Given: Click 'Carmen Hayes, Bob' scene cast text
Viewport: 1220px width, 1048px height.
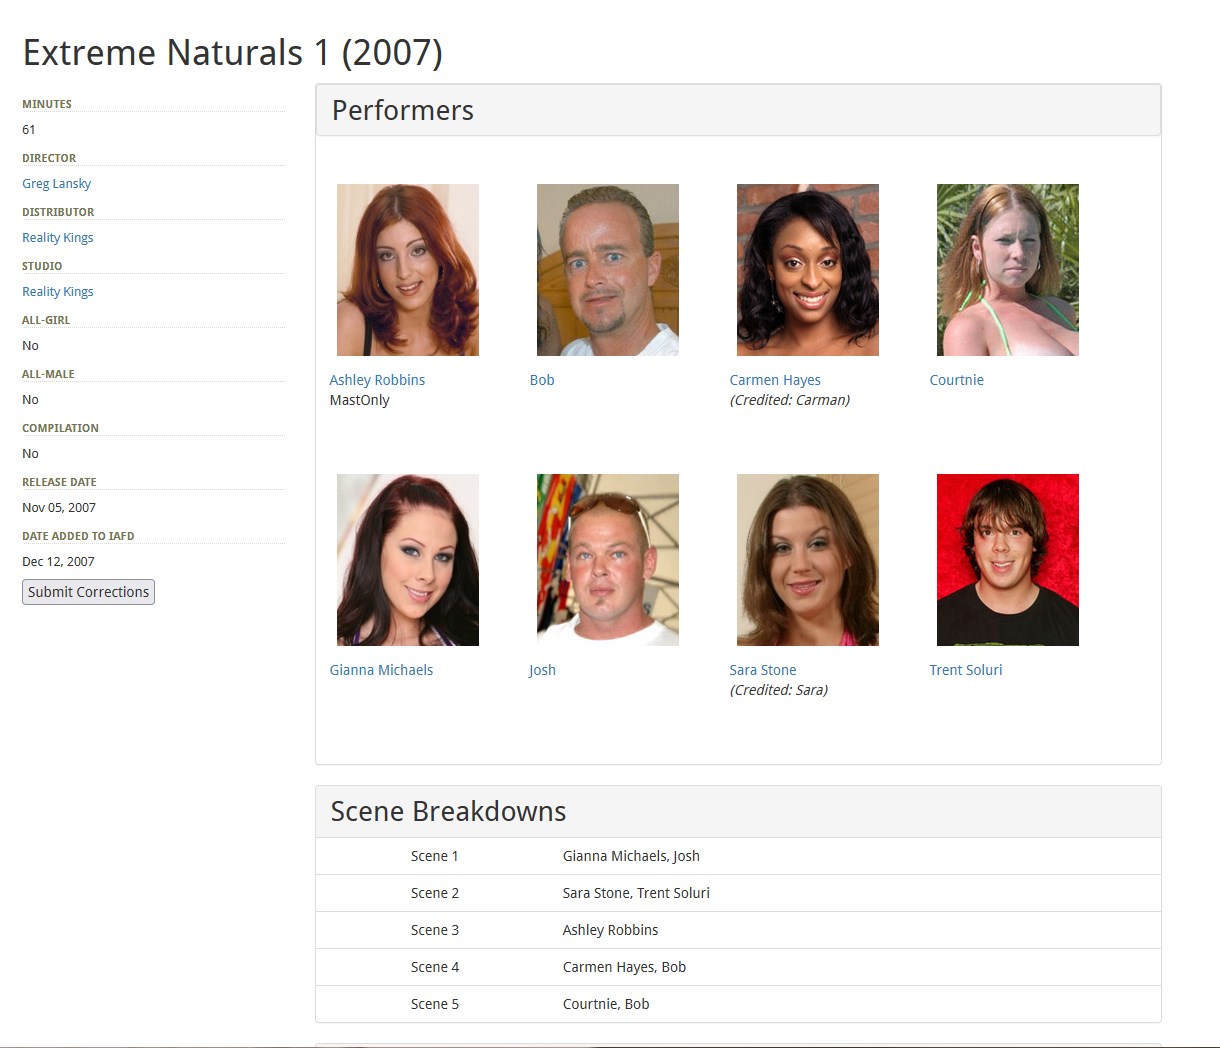Looking at the screenshot, I should coord(624,967).
